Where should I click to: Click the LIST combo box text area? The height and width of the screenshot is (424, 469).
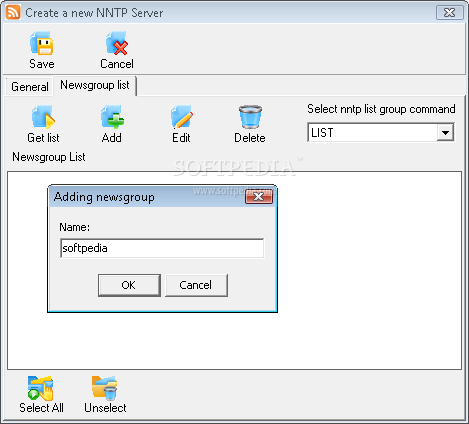click(x=372, y=133)
